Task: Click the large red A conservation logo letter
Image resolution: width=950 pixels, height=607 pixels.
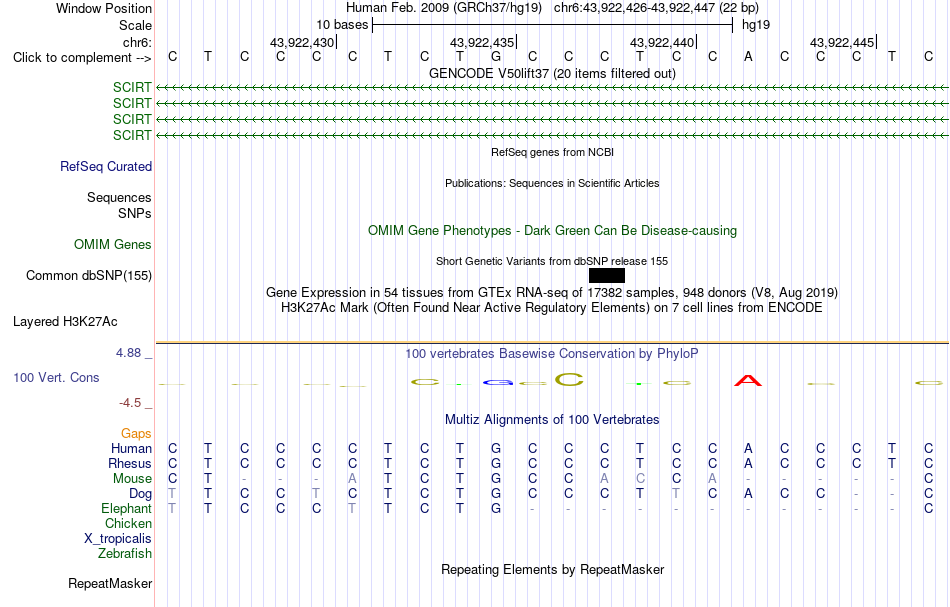Action: (x=748, y=381)
